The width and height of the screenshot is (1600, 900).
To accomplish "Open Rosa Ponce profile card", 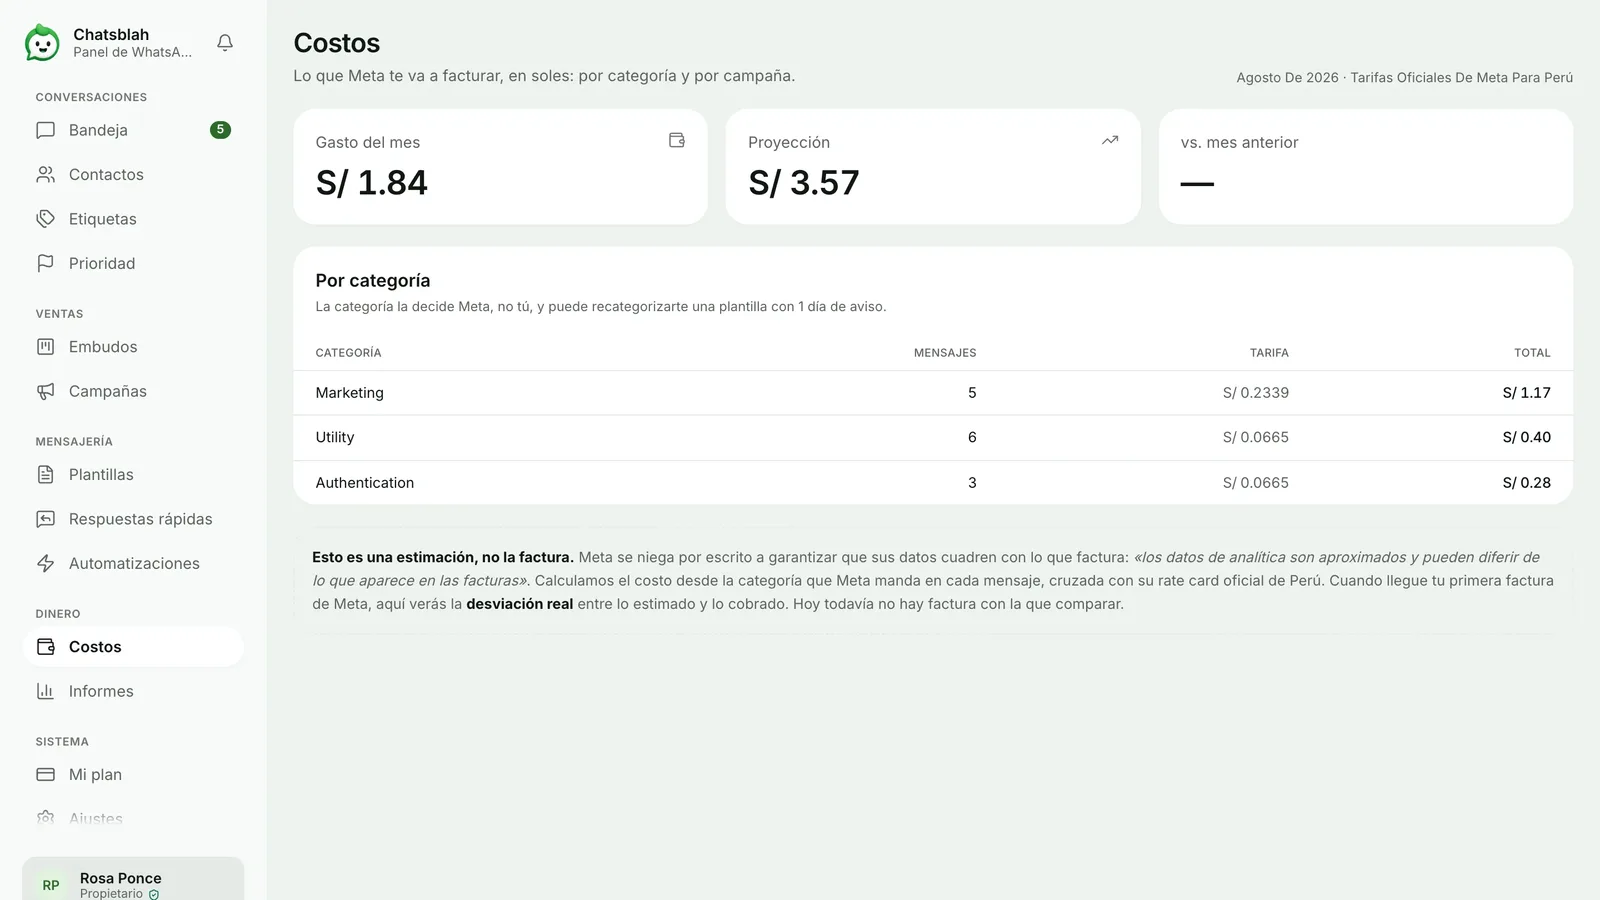I will tap(133, 879).
